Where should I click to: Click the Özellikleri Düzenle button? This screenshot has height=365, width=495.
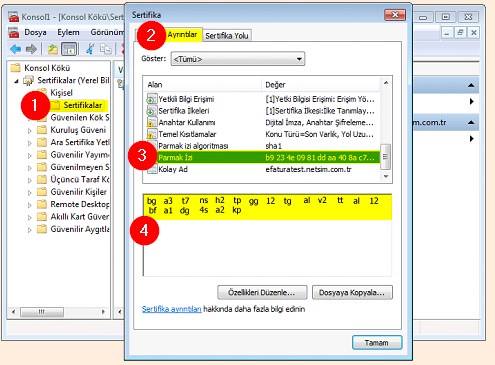262,293
